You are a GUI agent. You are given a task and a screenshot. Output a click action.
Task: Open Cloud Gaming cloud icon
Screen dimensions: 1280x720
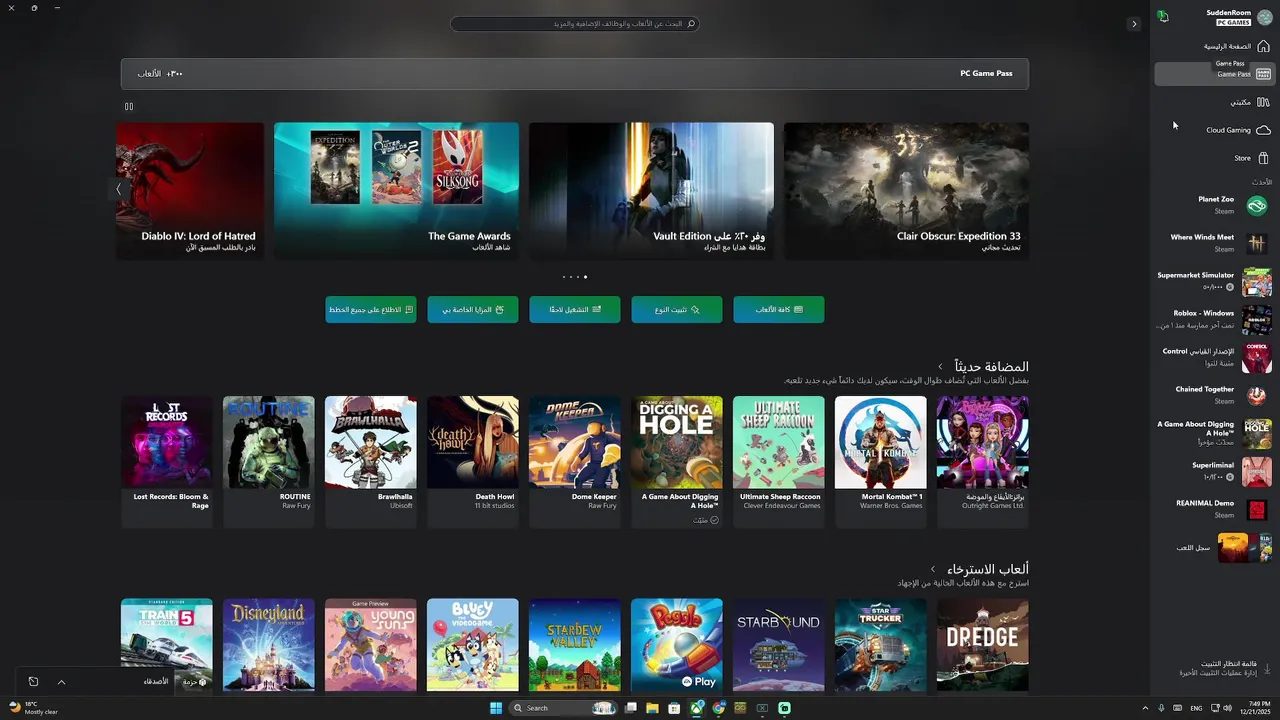1263,130
